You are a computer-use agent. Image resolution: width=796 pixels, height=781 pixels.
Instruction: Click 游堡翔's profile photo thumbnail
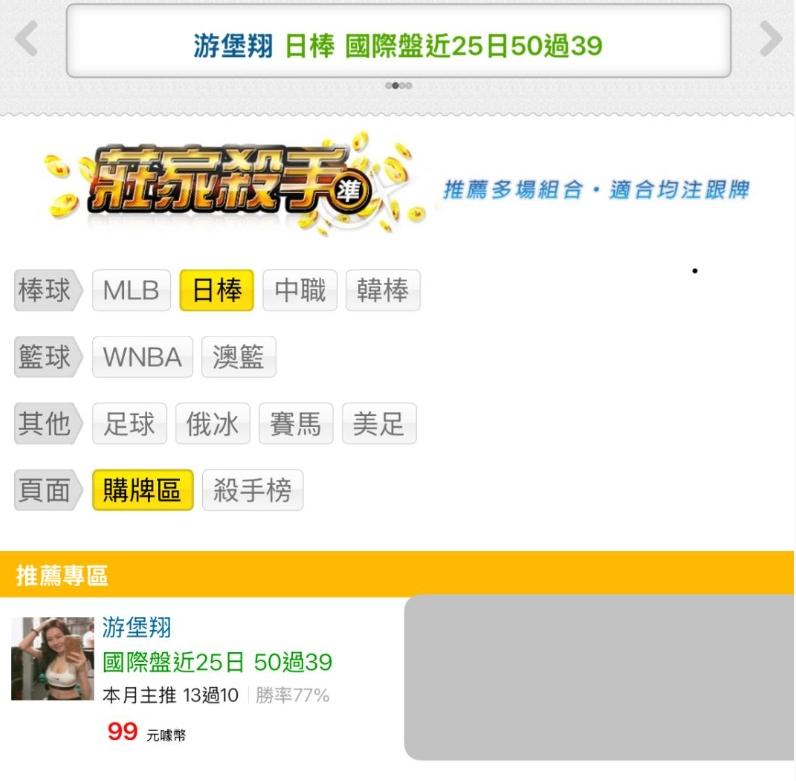click(52, 659)
